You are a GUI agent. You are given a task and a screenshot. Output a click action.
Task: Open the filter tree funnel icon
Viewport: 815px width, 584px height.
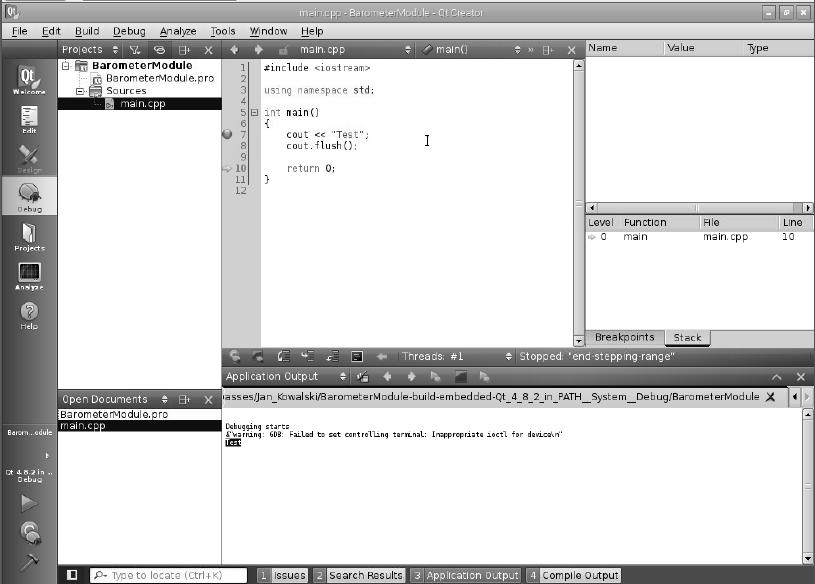tap(135, 50)
